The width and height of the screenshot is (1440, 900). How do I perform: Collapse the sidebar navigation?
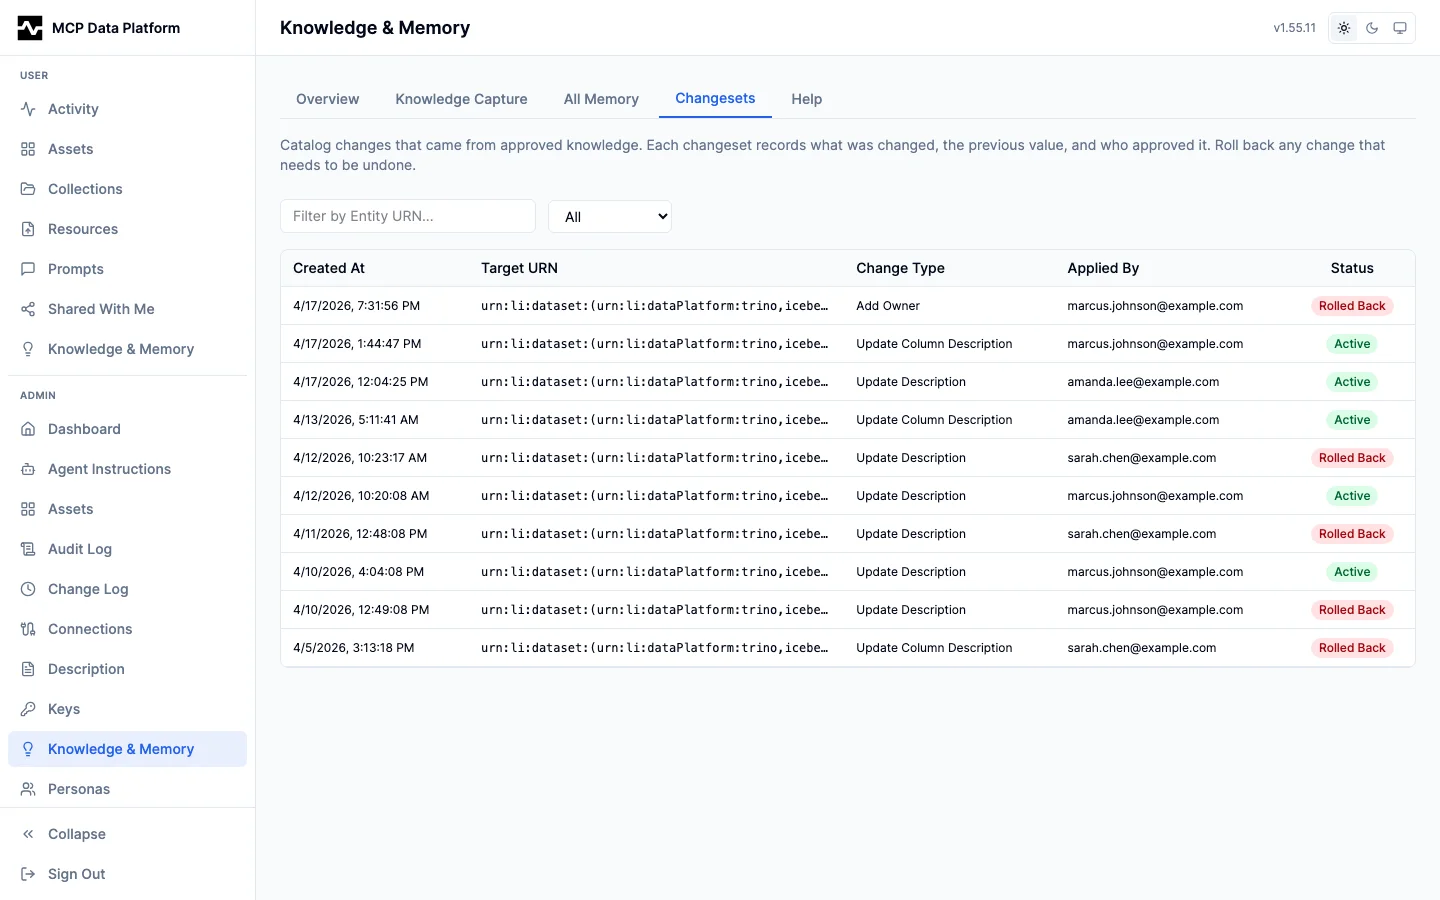[x=76, y=834]
